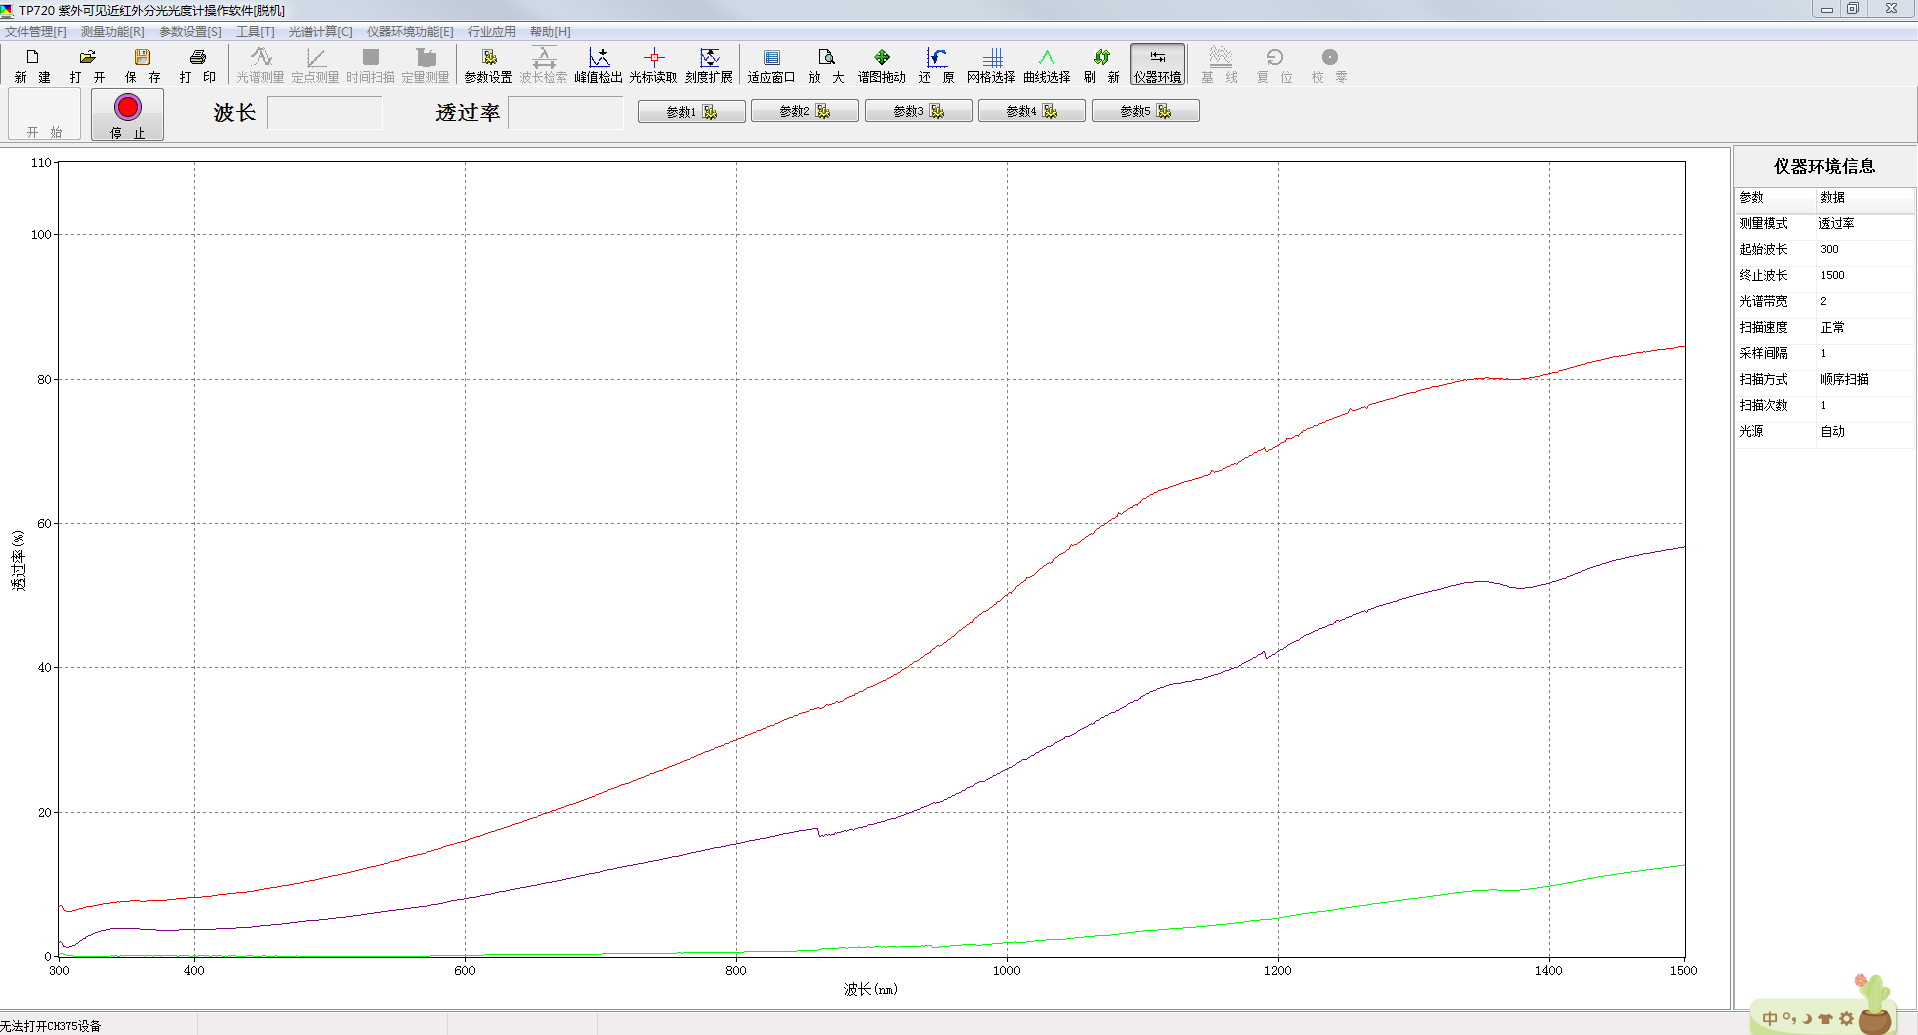Click the 复位 reset icon
Screen dimensions: 1918x1035
(1274, 65)
